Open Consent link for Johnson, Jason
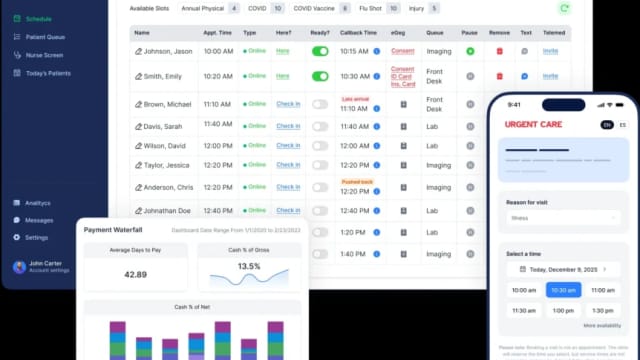Image resolution: width=640 pixels, height=360 pixels. (x=402, y=51)
